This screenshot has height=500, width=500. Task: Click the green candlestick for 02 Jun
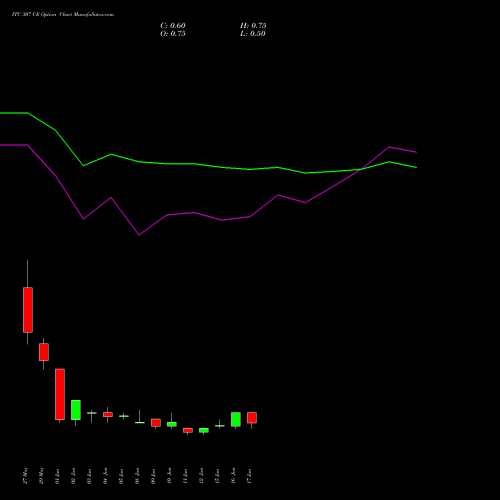point(76,410)
